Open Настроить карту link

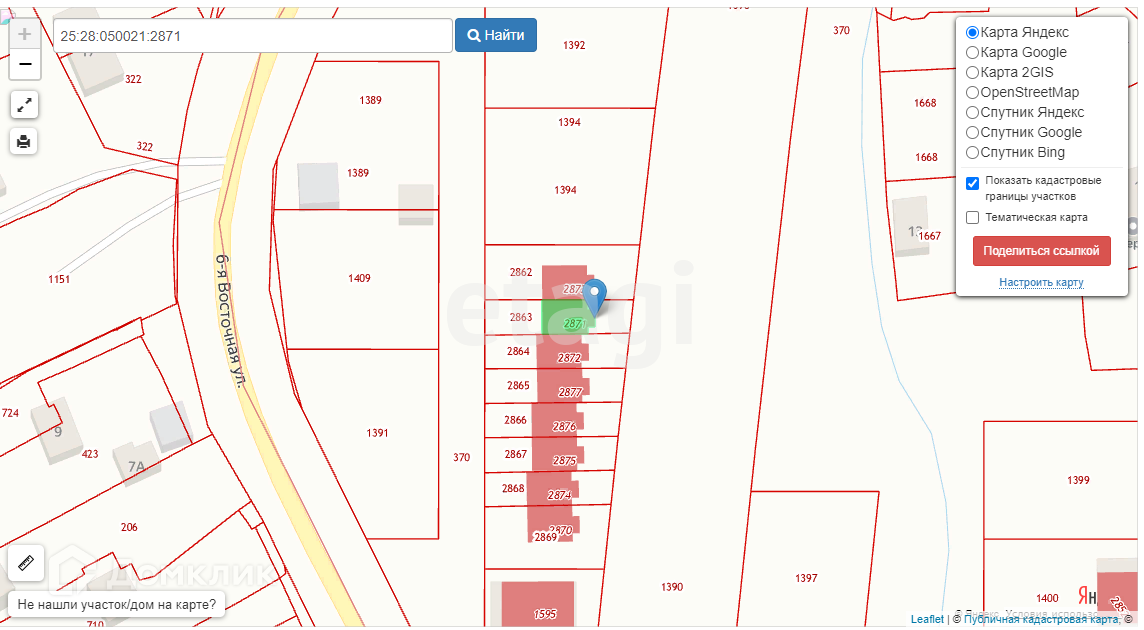(x=1041, y=283)
